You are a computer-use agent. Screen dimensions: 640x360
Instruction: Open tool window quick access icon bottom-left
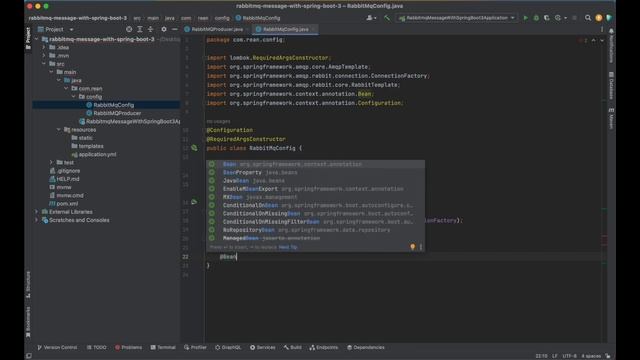(x=29, y=356)
